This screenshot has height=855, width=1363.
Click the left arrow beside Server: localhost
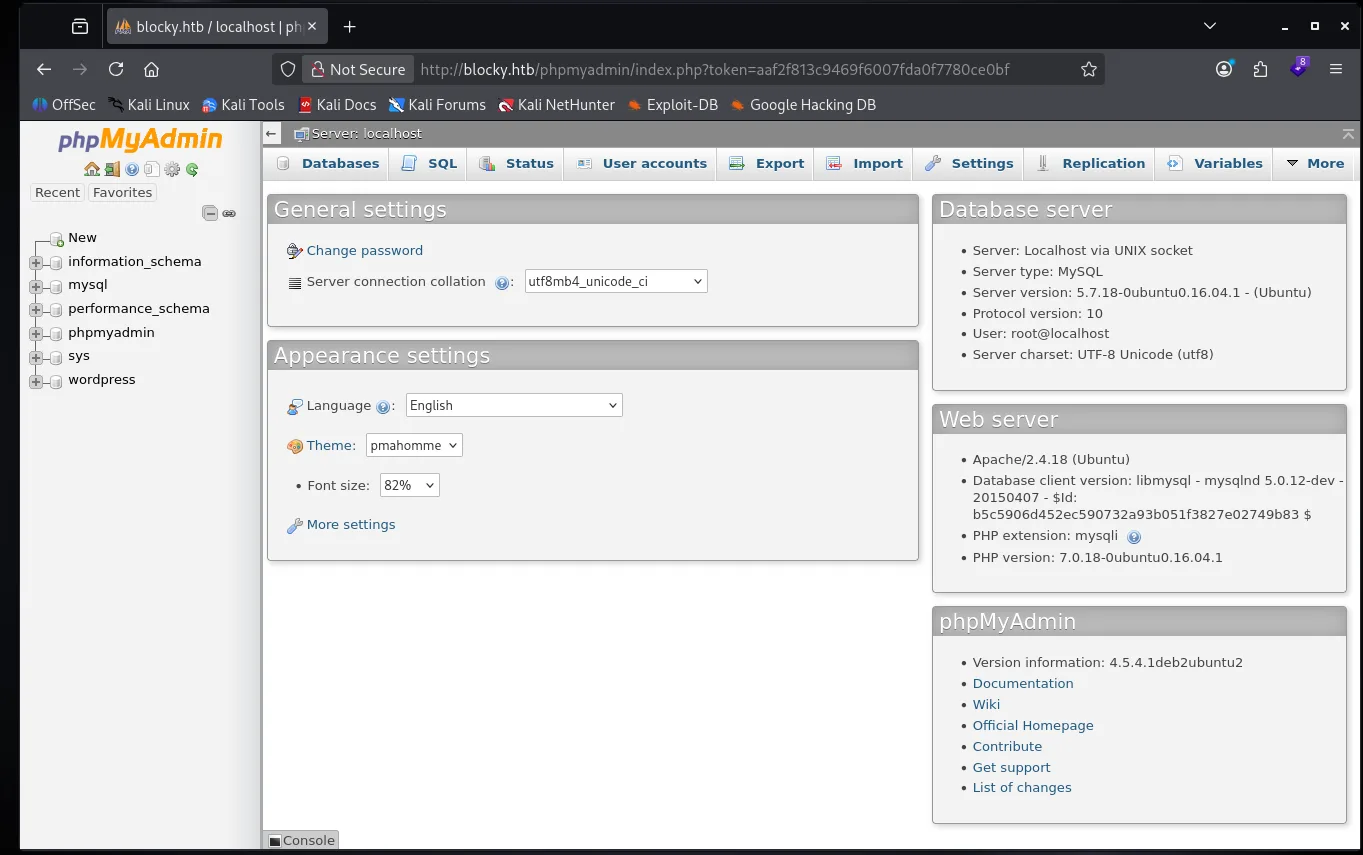click(x=271, y=133)
